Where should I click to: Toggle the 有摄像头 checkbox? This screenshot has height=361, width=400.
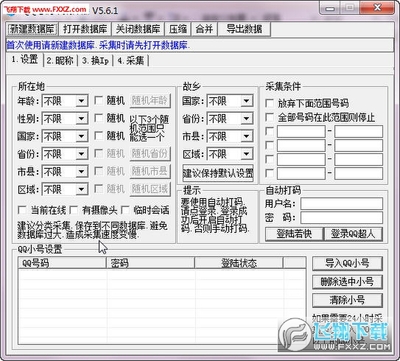coord(74,210)
